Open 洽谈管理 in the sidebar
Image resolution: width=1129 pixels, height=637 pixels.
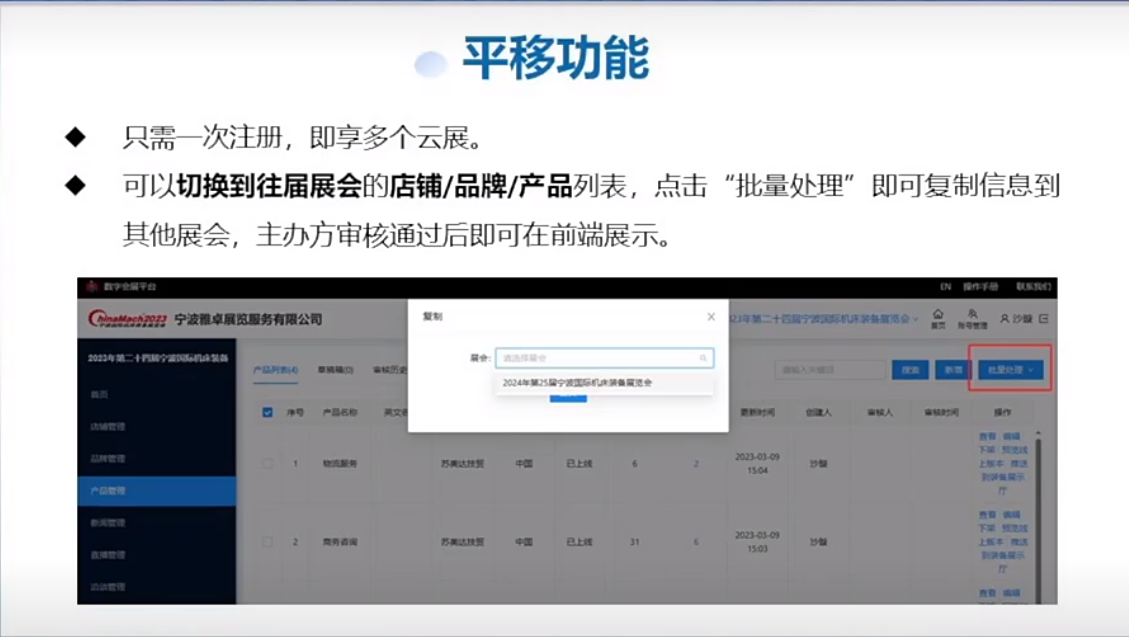click(108, 587)
